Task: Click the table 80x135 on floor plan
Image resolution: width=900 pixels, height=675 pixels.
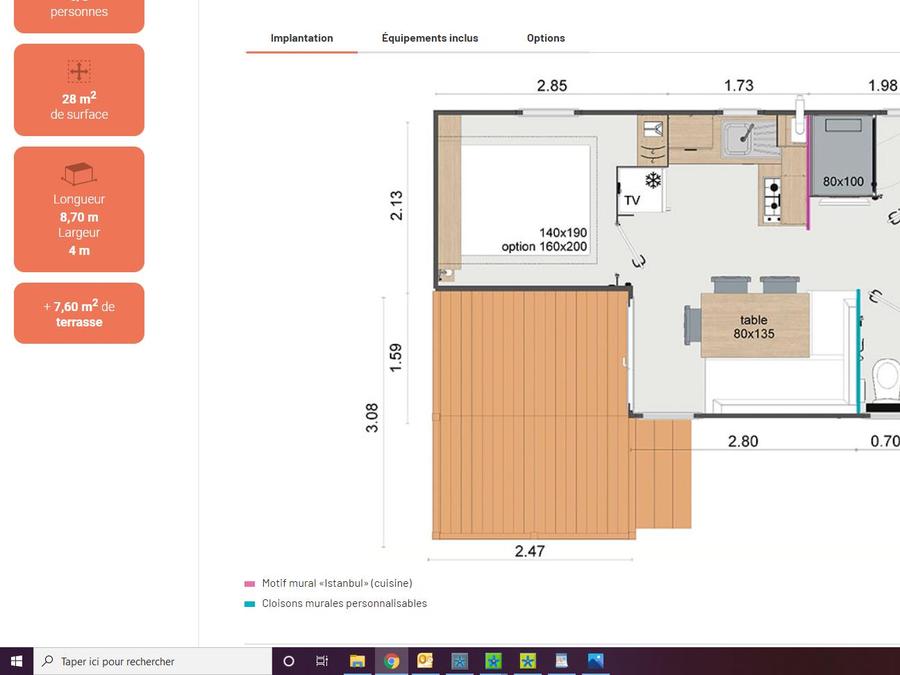Action: [754, 325]
